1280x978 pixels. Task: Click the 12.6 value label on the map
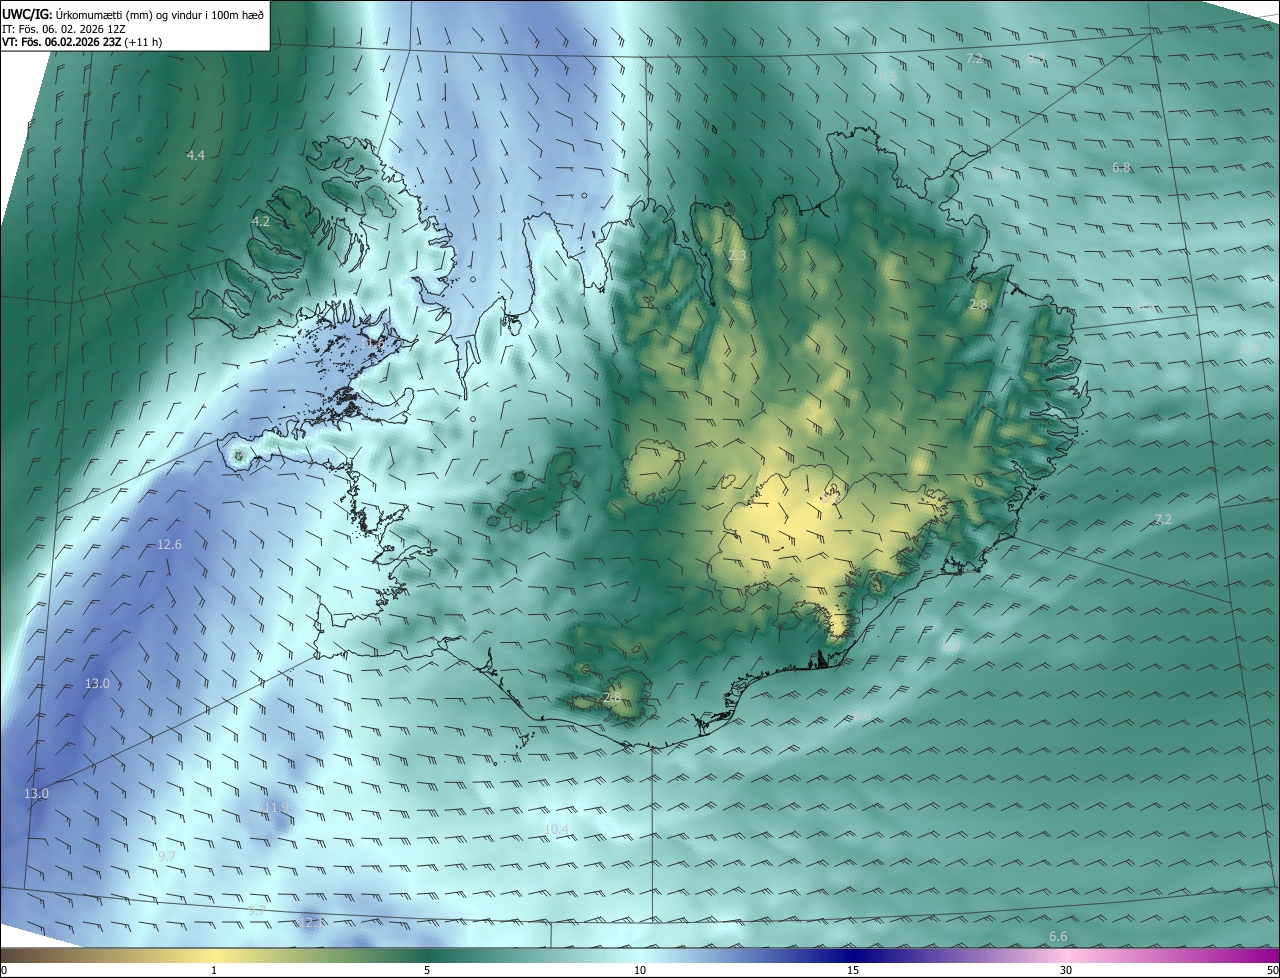[x=170, y=545]
